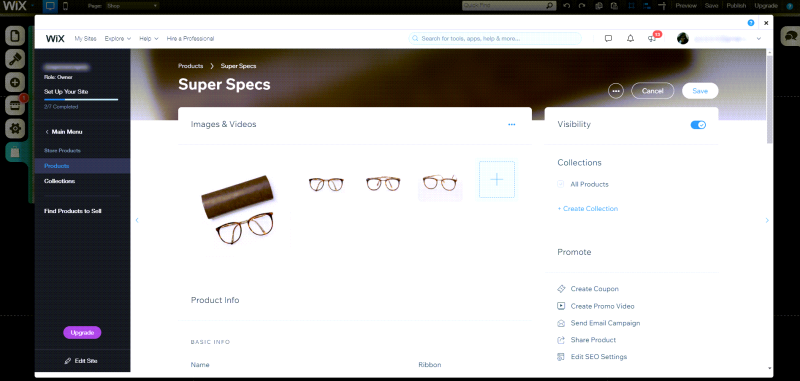
Task: Open the Pages panel in editor sidebar
Action: pyautogui.click(x=15, y=36)
